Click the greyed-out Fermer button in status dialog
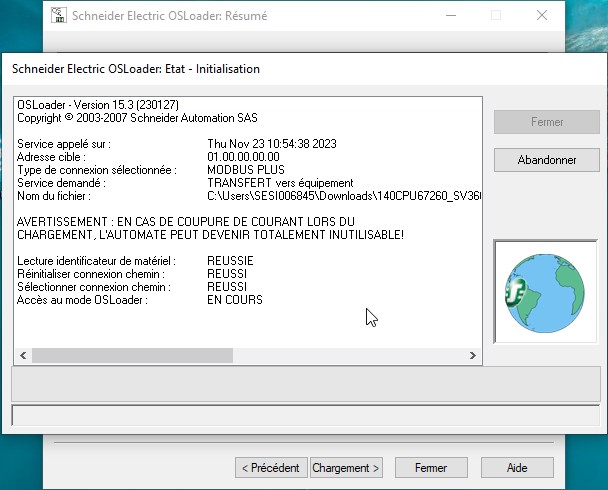This screenshot has width=608, height=490. pos(547,122)
